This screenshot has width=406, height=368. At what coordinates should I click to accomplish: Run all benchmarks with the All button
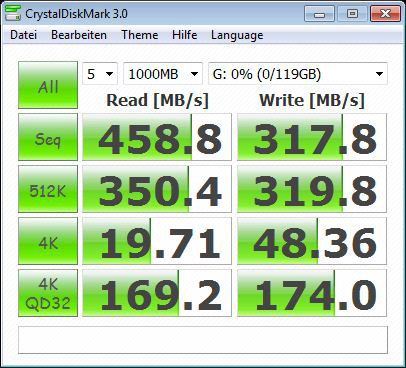[x=48, y=85]
